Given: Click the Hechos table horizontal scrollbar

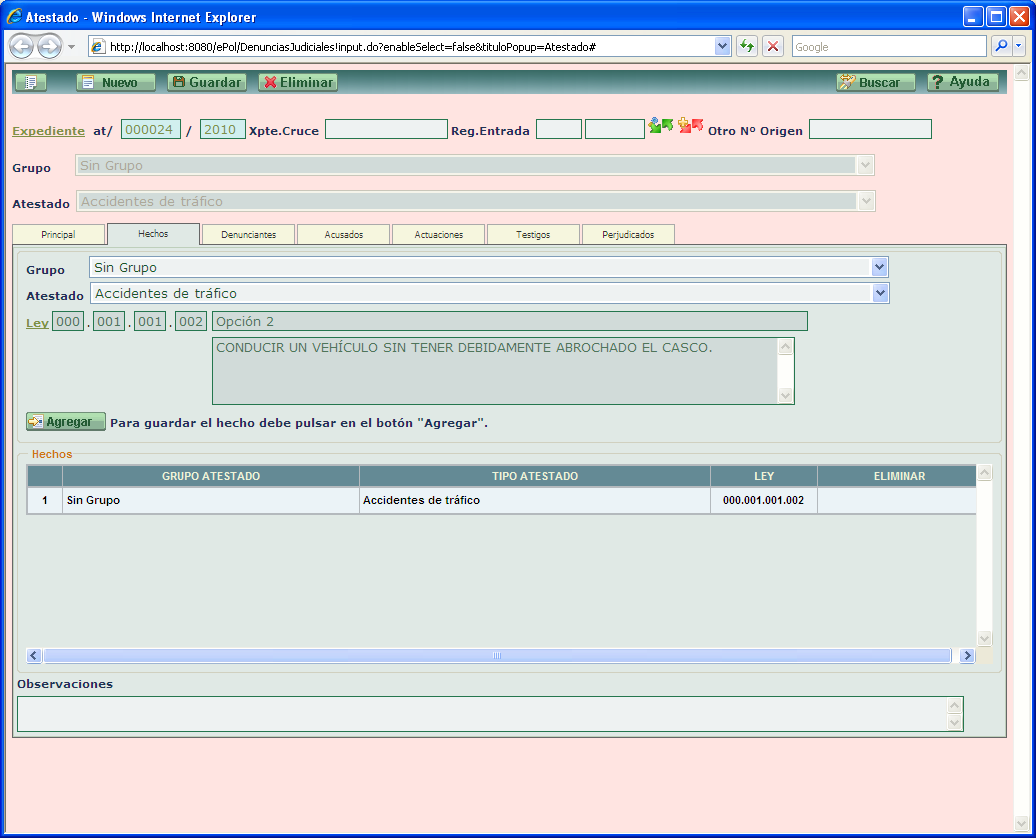Looking at the screenshot, I should click(496, 656).
